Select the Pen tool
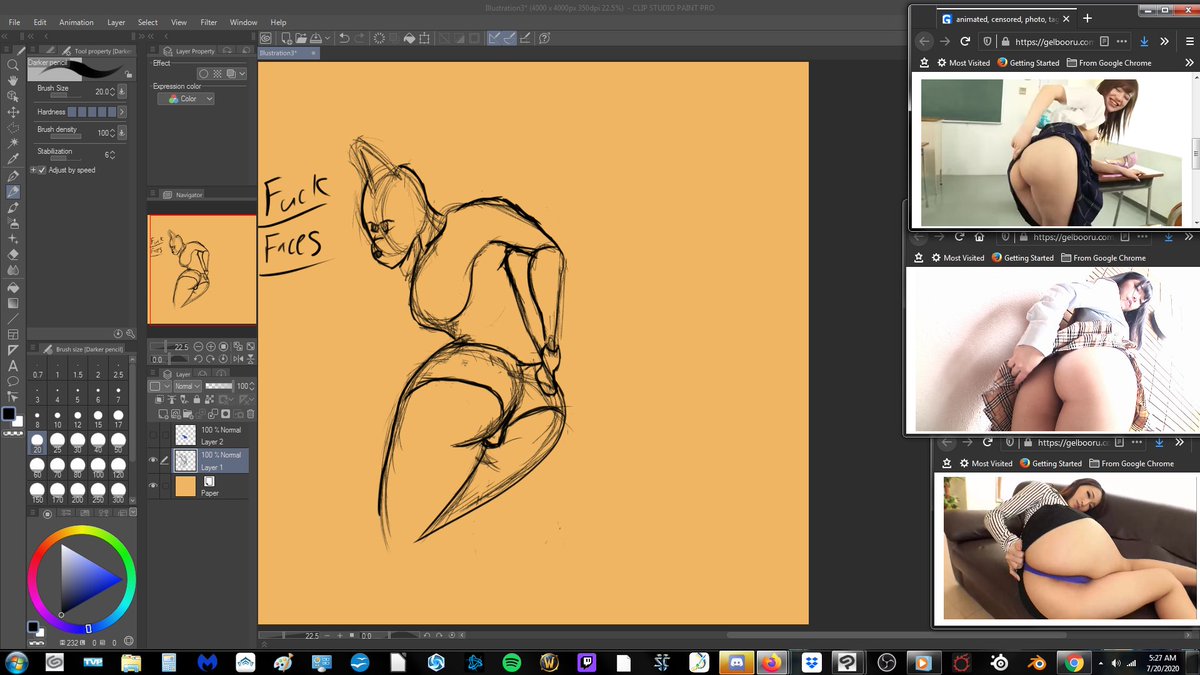Viewport: 1200px width, 675px height. pos(13,176)
